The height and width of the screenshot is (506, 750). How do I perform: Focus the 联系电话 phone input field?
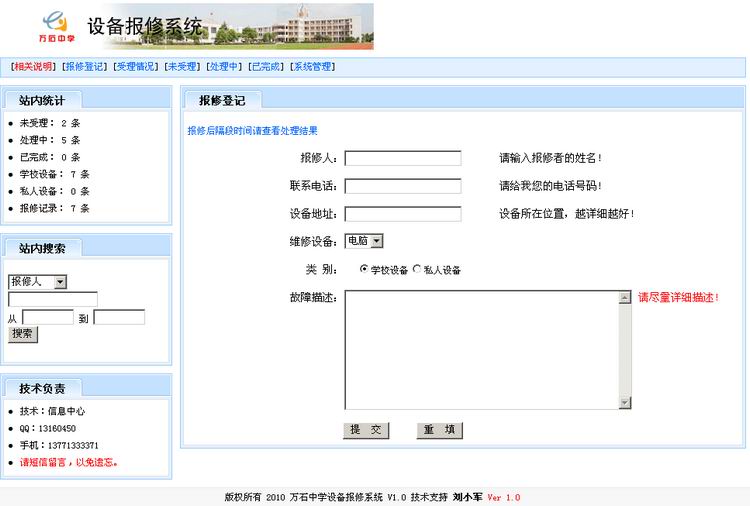tap(403, 186)
